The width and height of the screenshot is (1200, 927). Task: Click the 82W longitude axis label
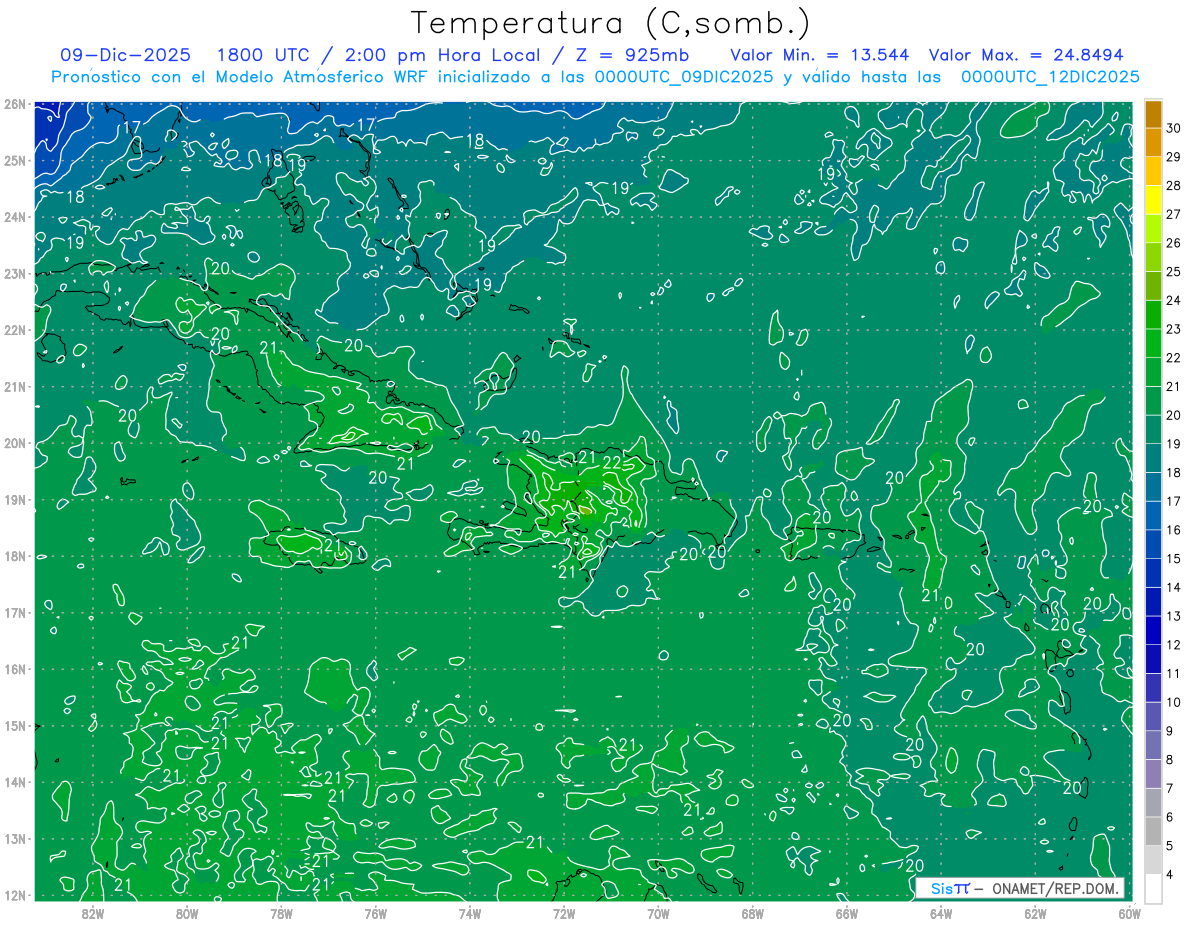point(92,913)
